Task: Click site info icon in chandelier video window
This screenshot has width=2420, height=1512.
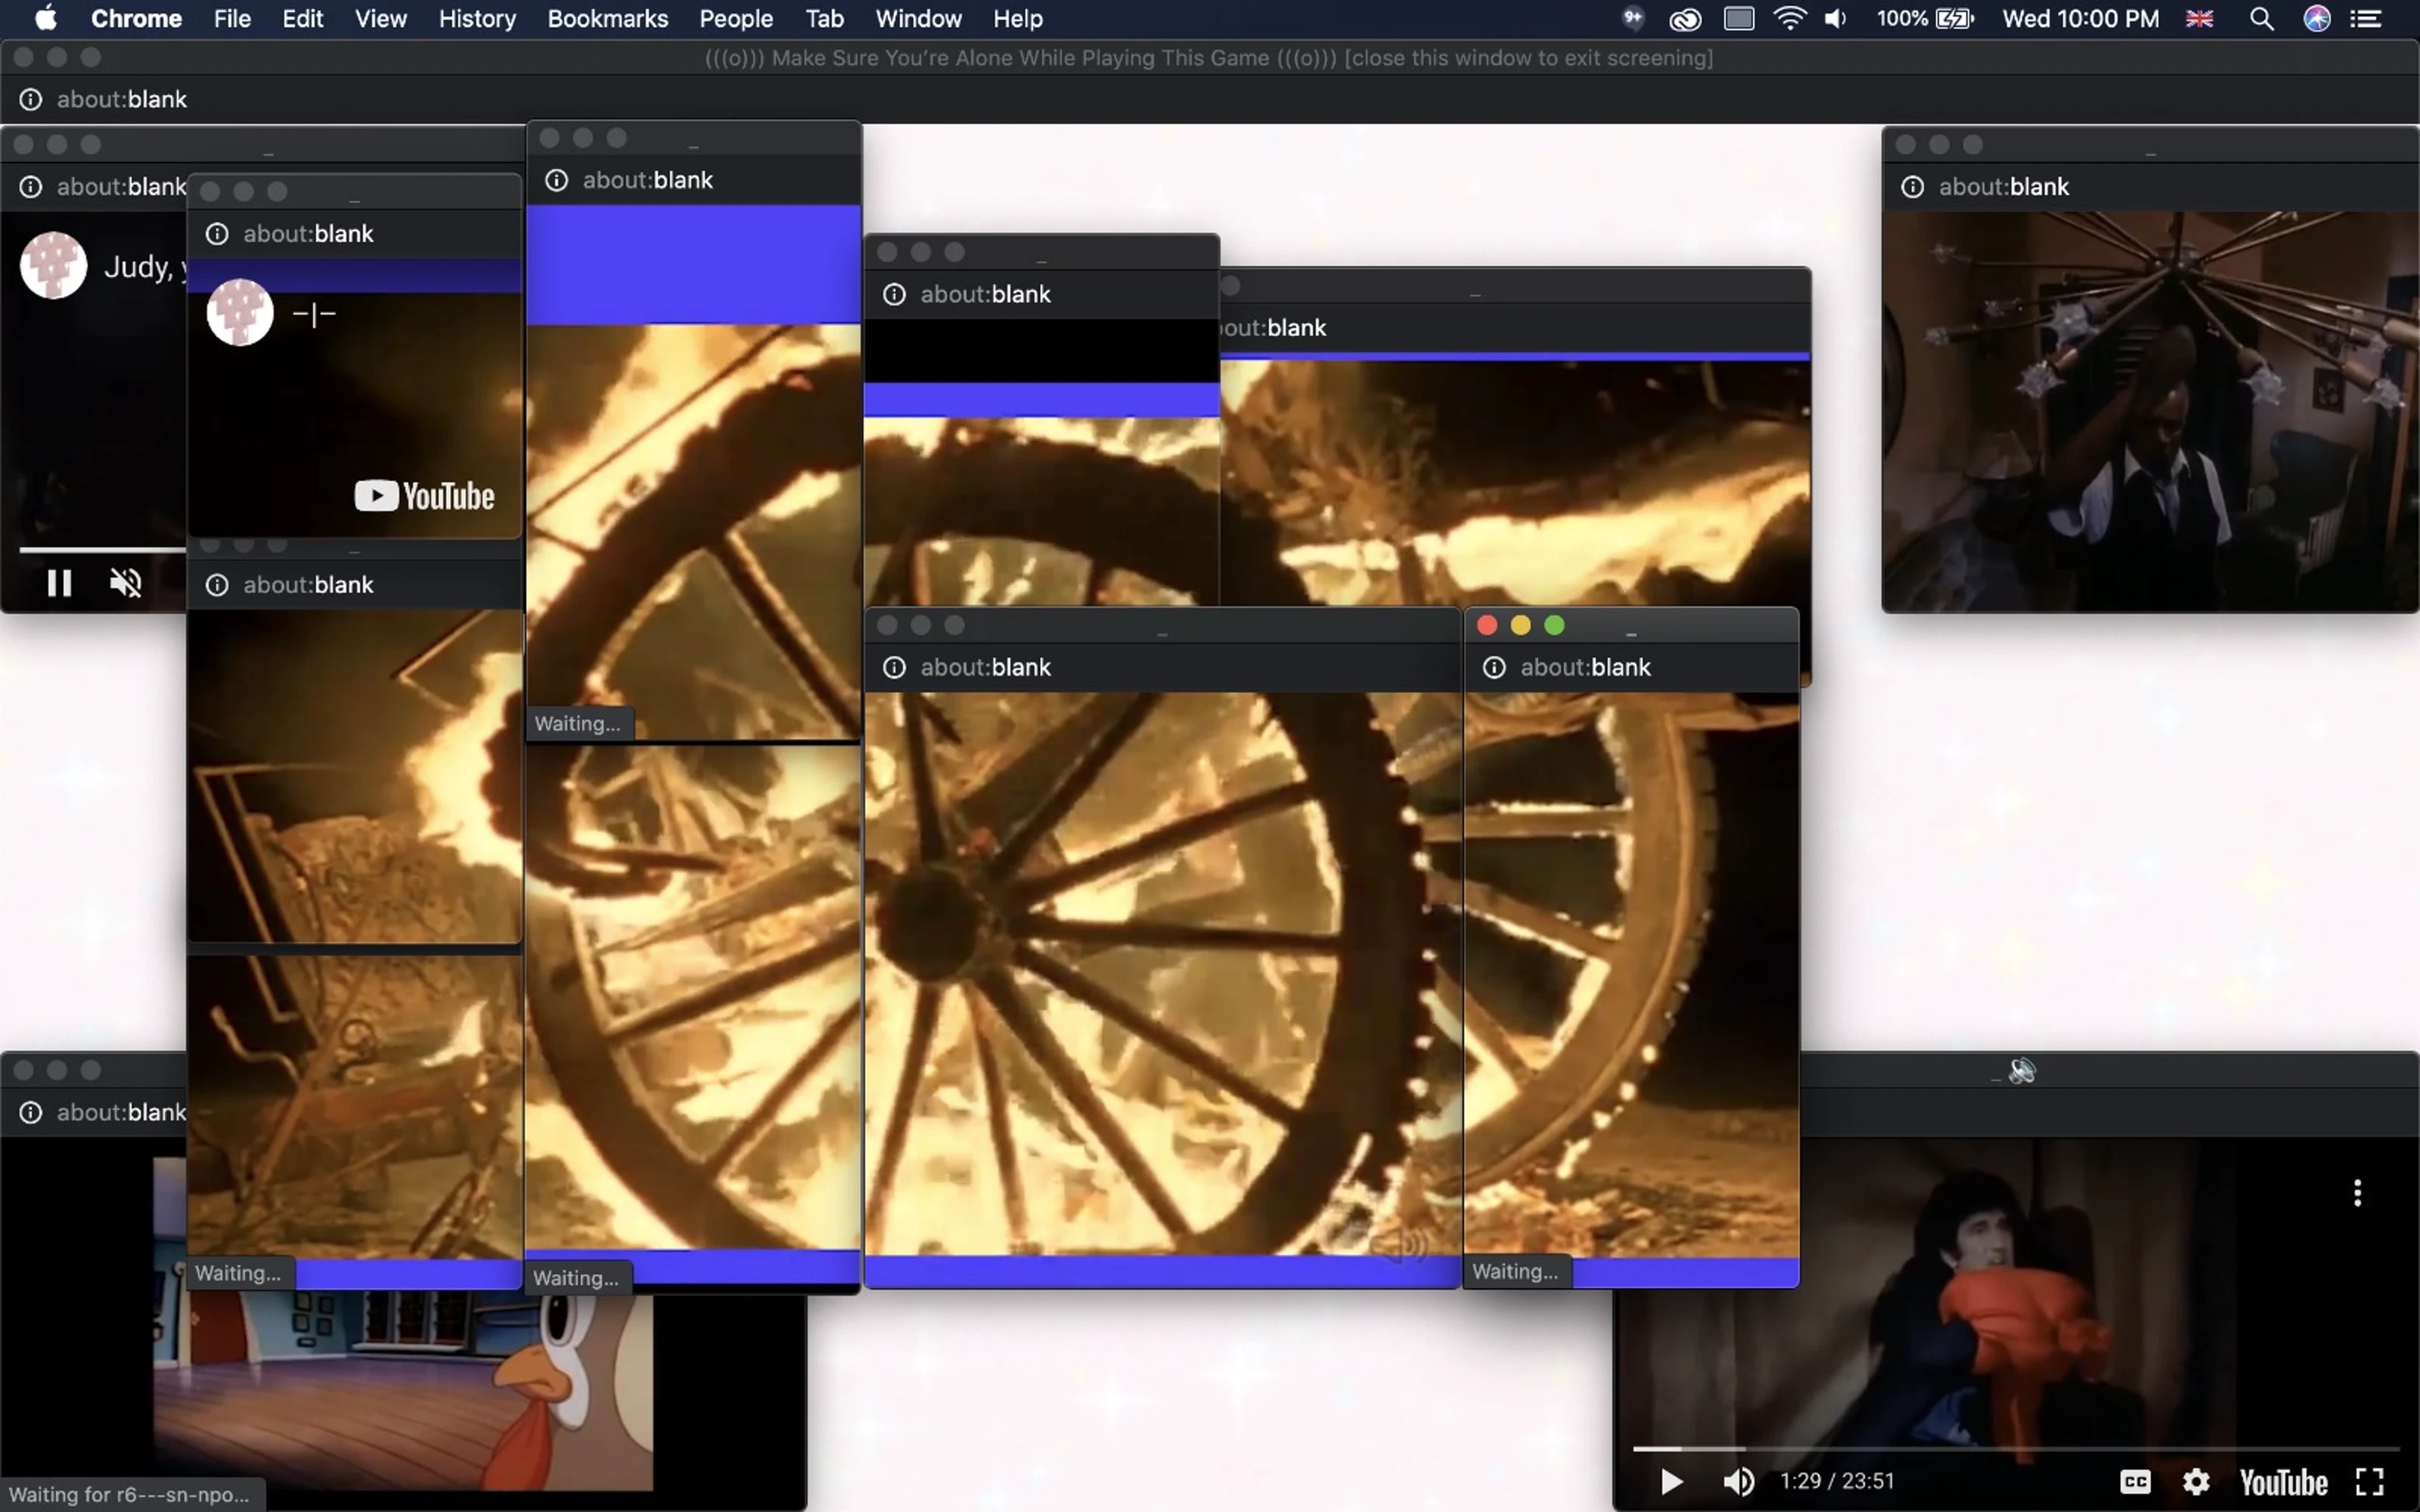Action: pos(1912,187)
